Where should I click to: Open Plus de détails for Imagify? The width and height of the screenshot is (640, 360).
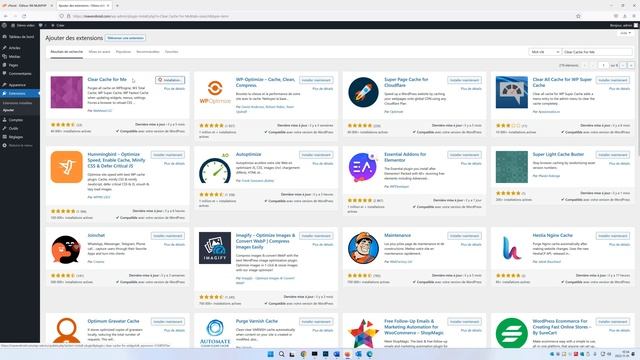pyautogui.click(x=322, y=244)
